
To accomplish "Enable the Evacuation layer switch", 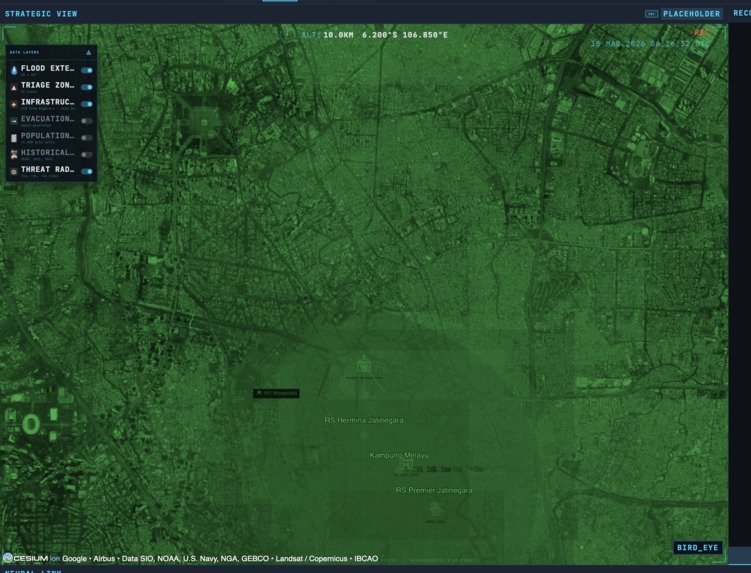I will [x=87, y=121].
